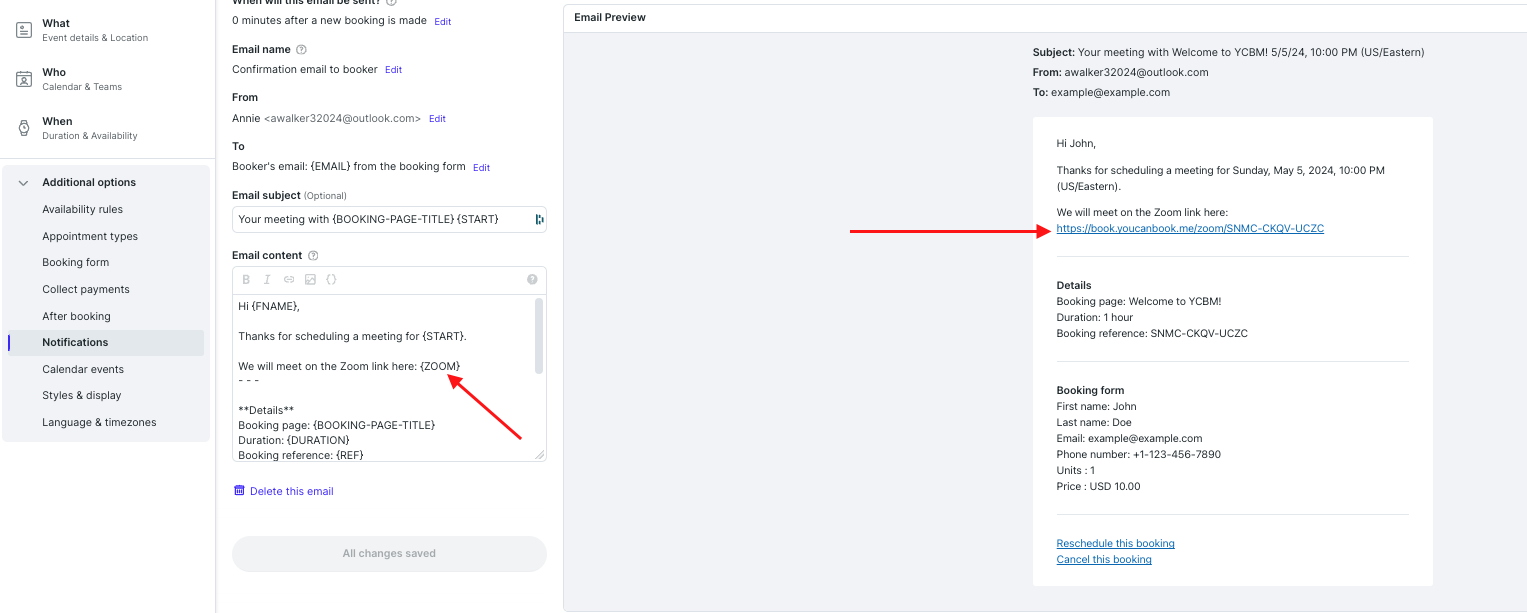The height and width of the screenshot is (613, 1527).
Task: Apply italic formatting in email content
Action: (x=267, y=279)
